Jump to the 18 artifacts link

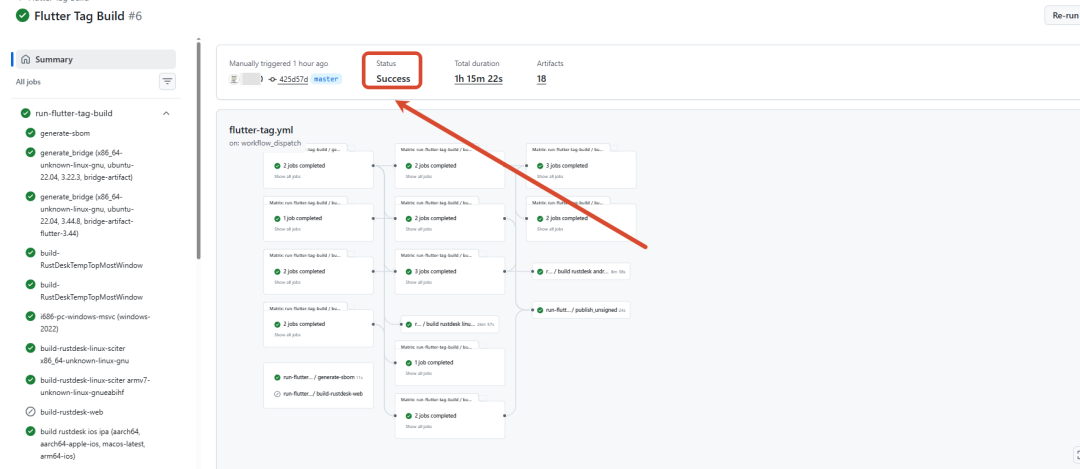tap(541, 79)
